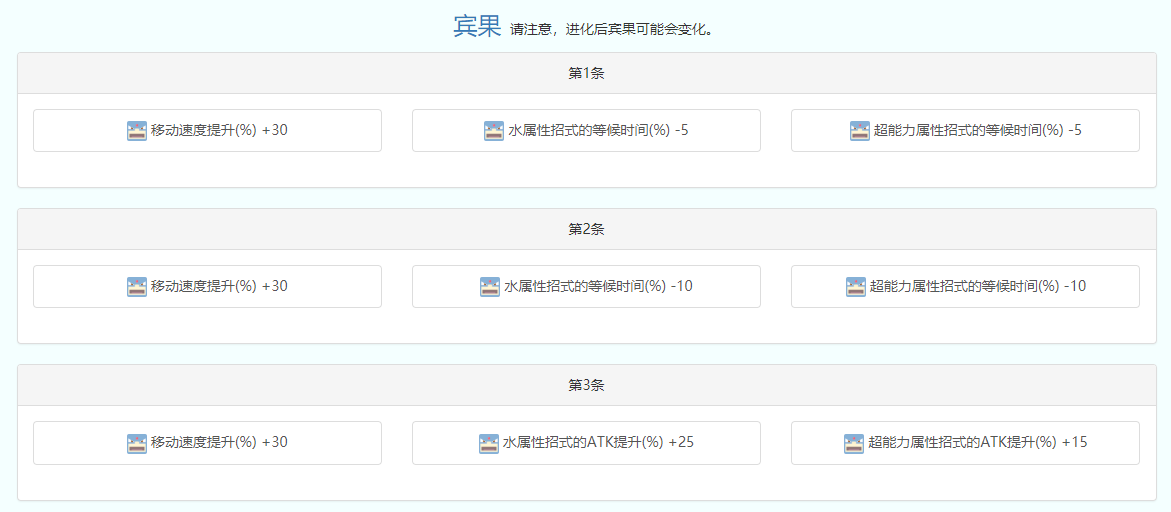Click the 请注意，进化后宾果可能会变化 note
The width and height of the screenshot is (1171, 512).
pos(612,30)
